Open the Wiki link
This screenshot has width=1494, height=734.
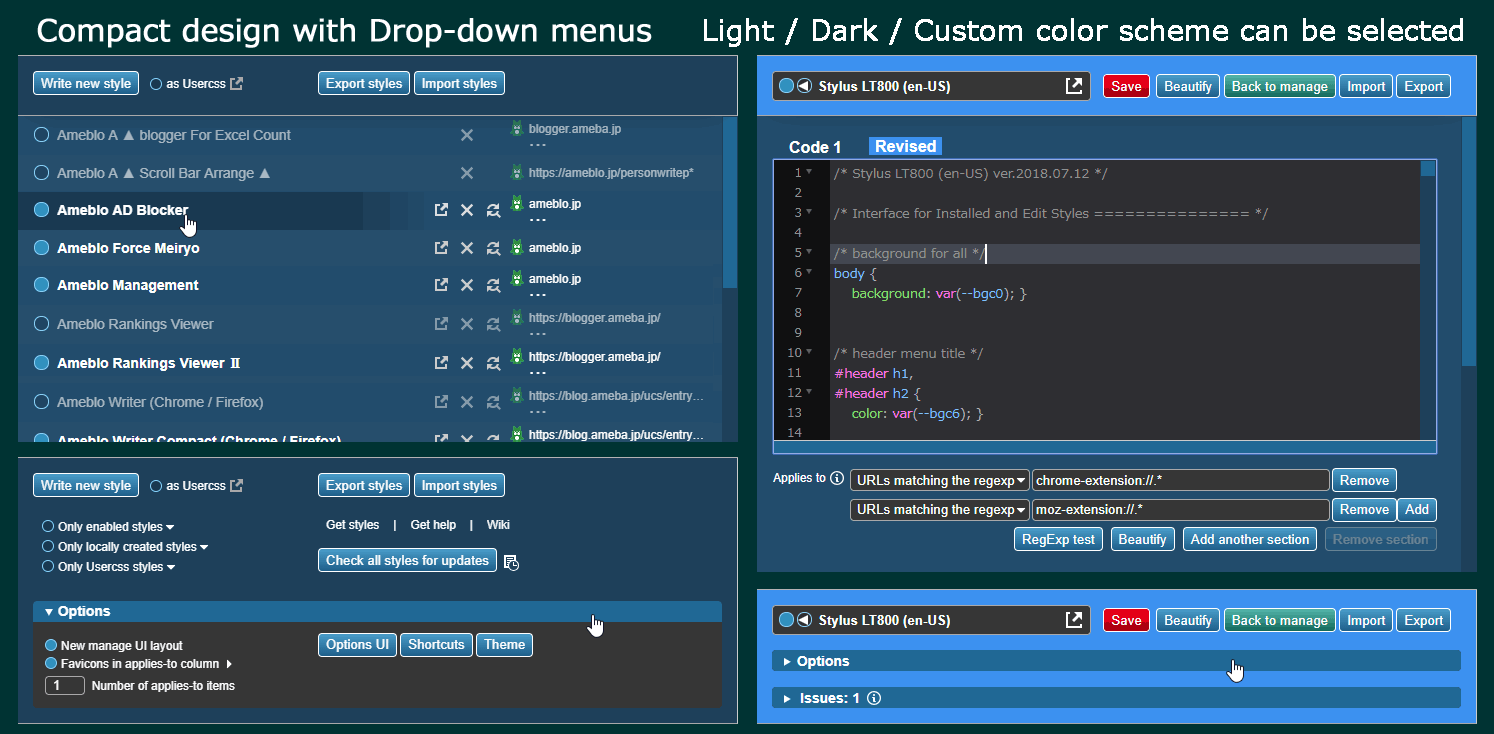498,525
